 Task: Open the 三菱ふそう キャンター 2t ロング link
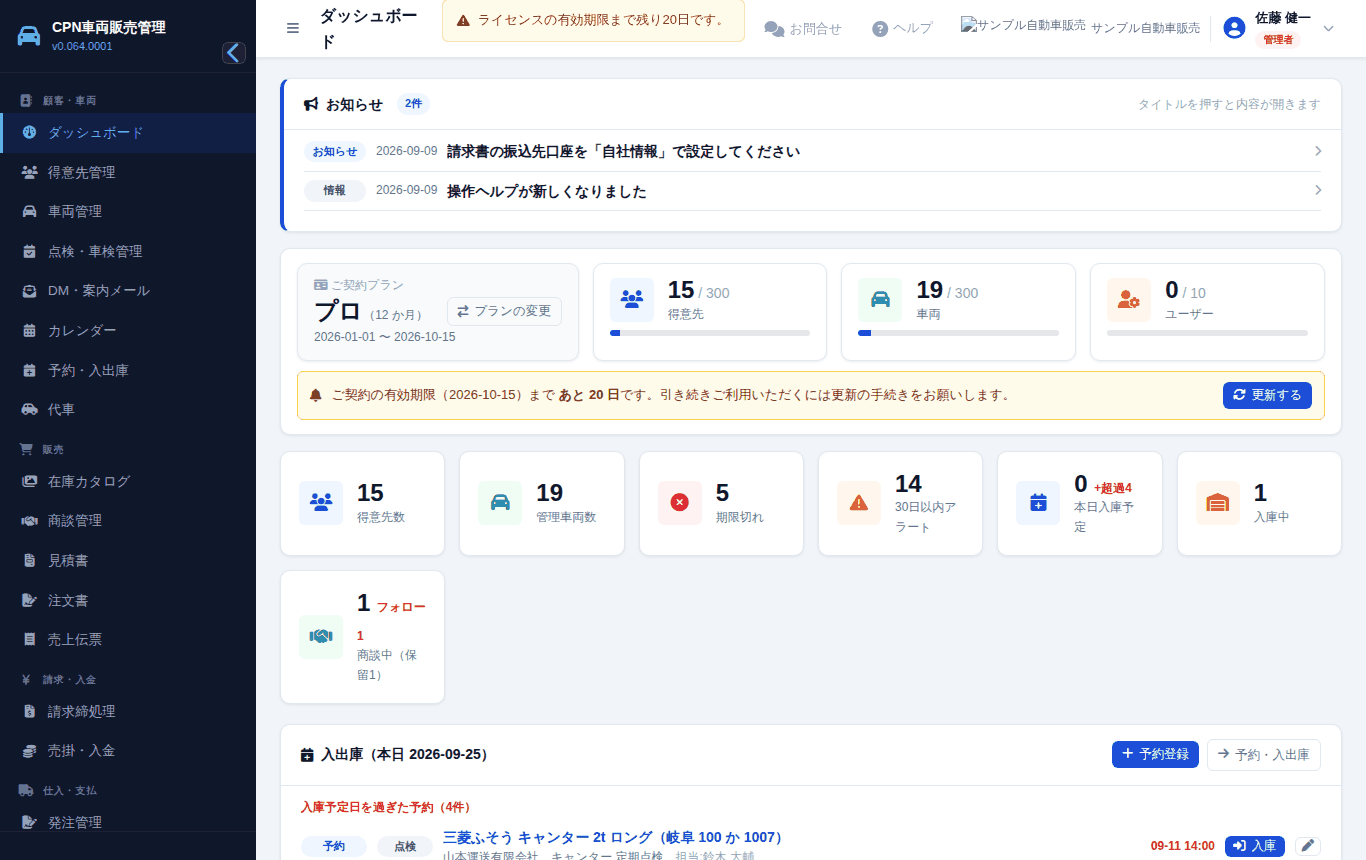click(615, 837)
